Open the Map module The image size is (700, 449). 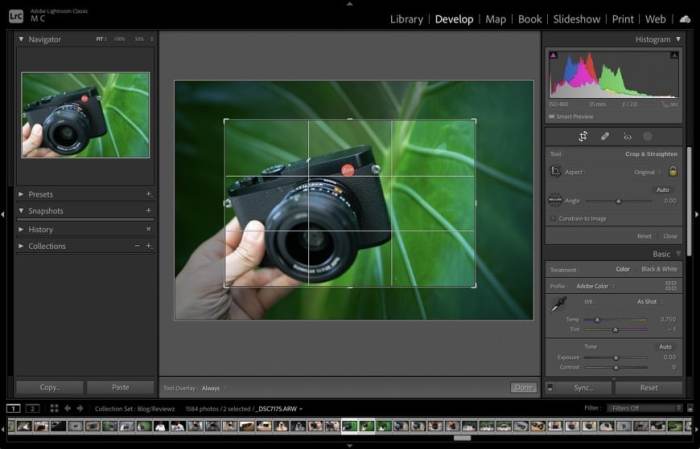(496, 19)
